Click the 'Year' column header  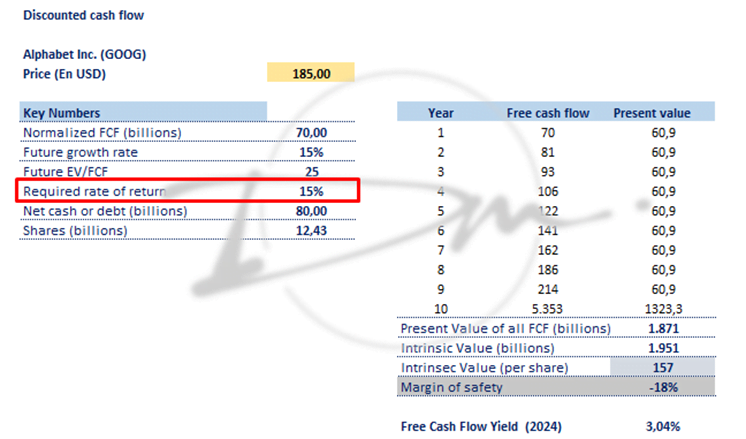pos(441,113)
